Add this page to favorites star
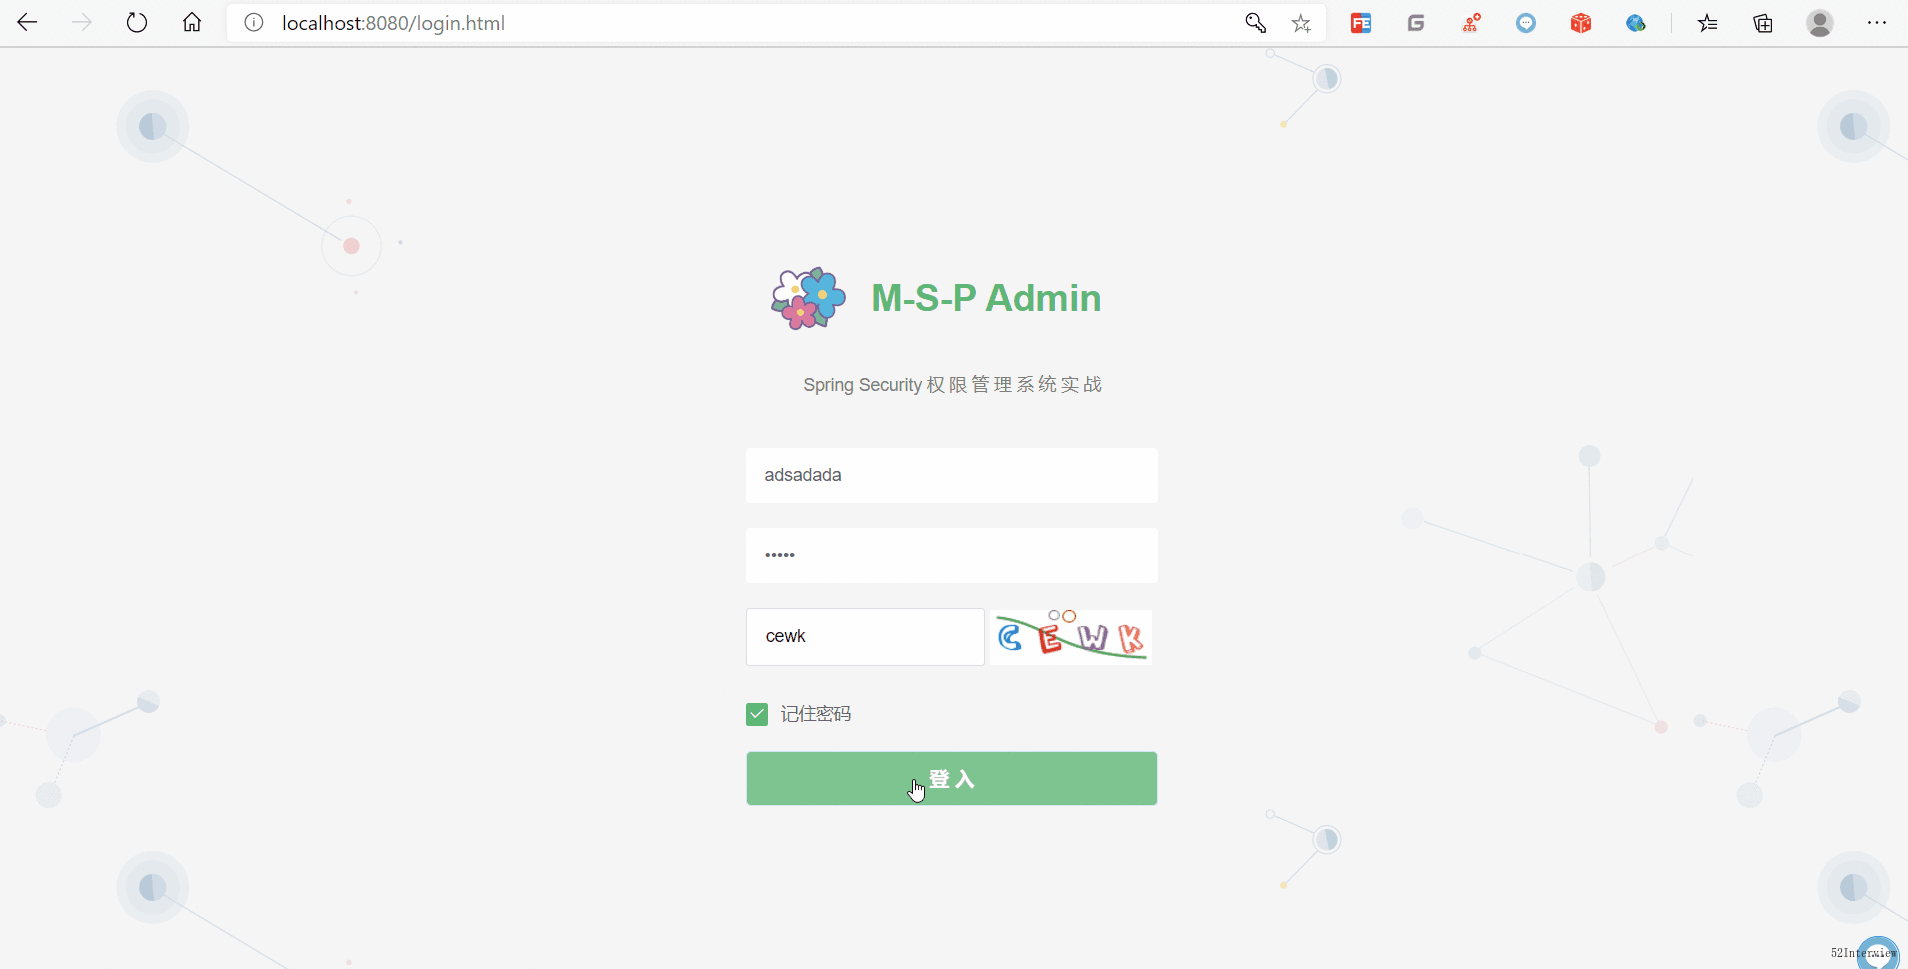This screenshot has width=1908, height=969. [1301, 23]
